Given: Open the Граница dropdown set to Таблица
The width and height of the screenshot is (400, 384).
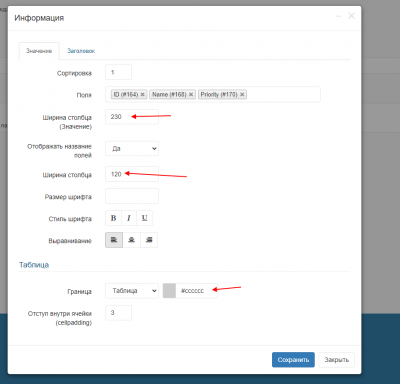Looking at the screenshot, I should [x=132, y=291].
